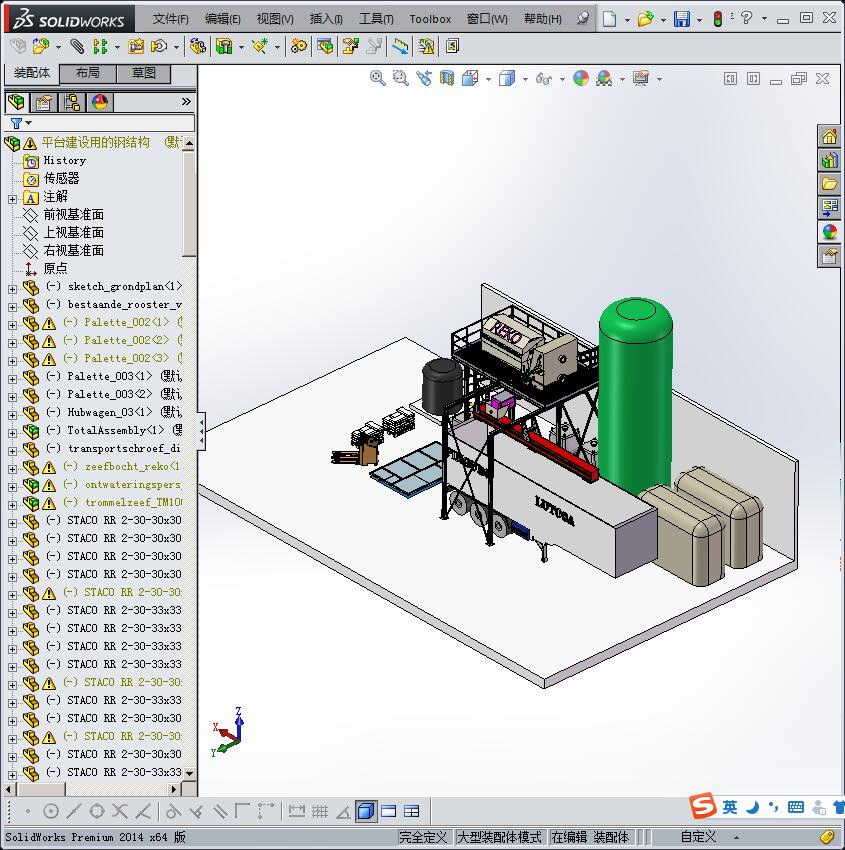The height and width of the screenshot is (850, 845).
Task: Toggle Sogou input English mode indicator
Action: [x=730, y=807]
